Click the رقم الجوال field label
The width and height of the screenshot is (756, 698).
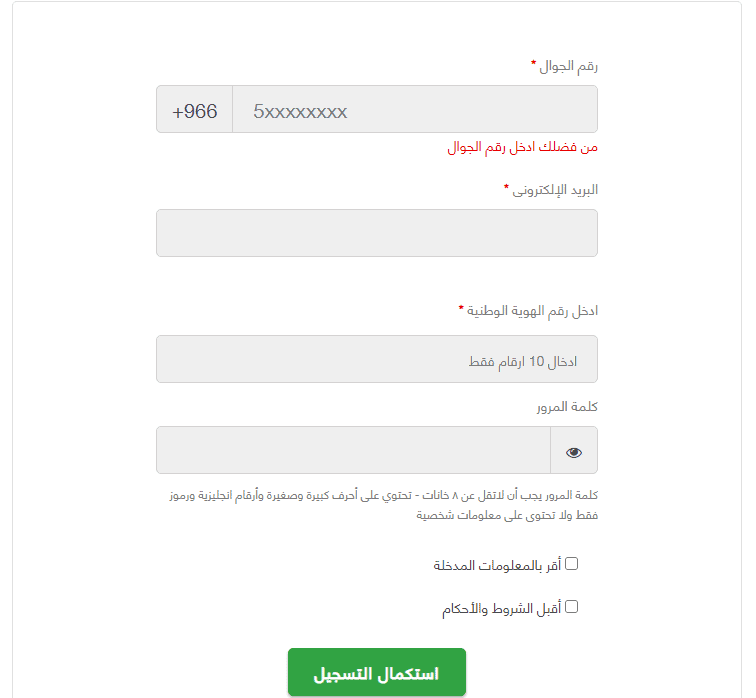(x=568, y=66)
